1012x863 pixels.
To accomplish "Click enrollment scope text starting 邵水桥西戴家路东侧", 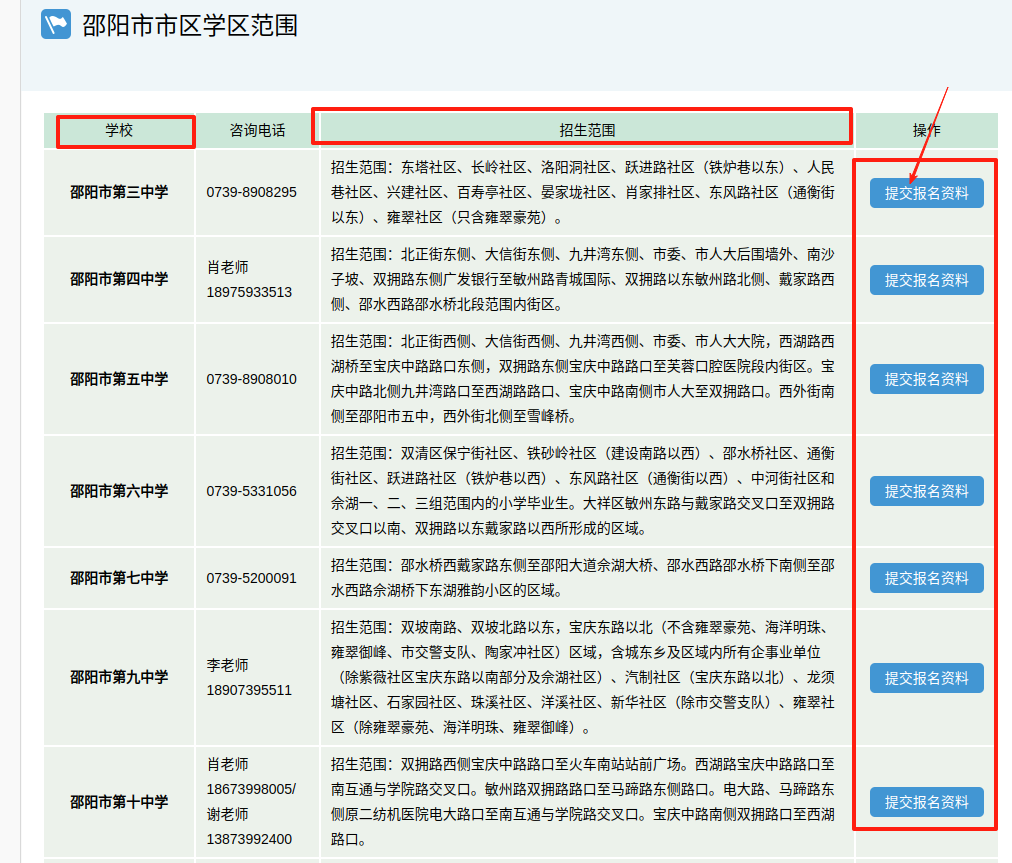I will (x=583, y=578).
